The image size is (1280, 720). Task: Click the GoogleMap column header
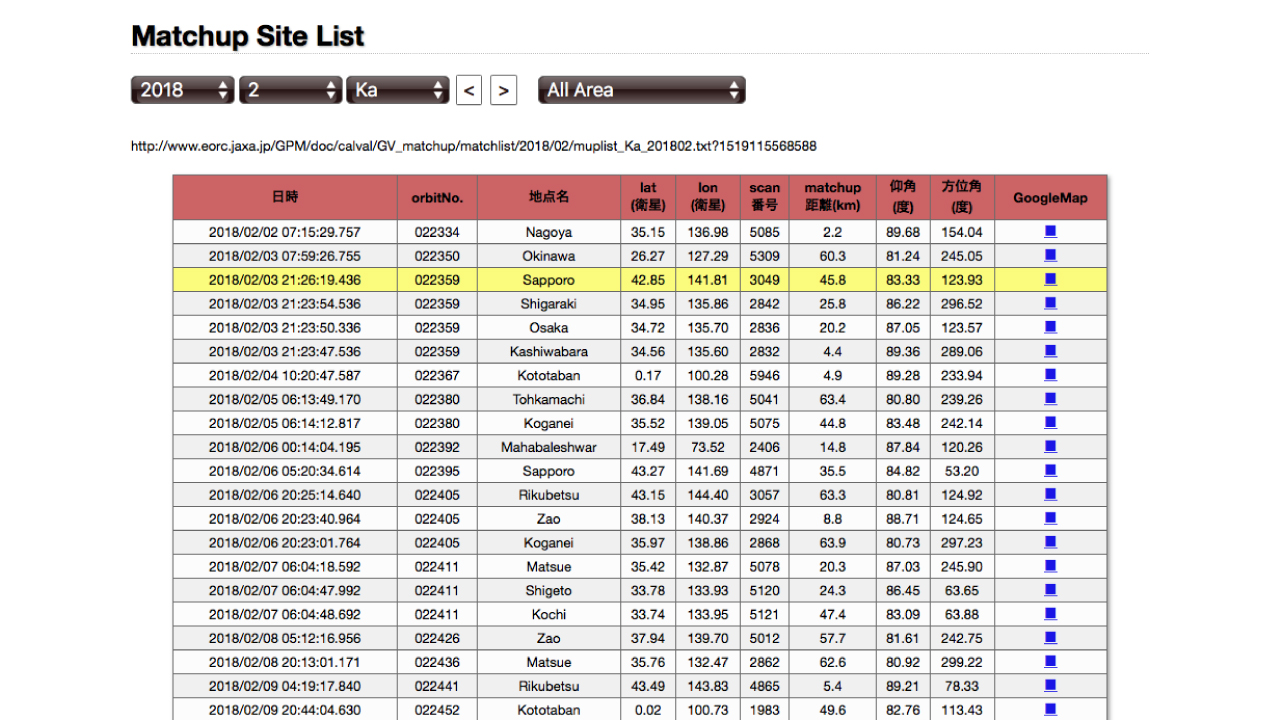(1050, 198)
